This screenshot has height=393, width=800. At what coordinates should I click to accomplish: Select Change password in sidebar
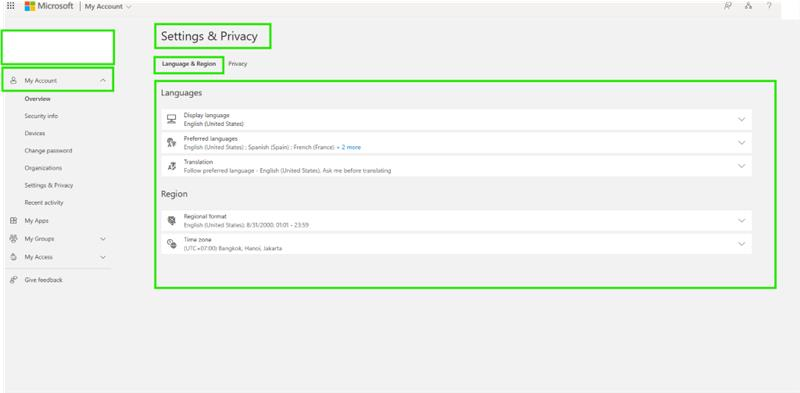click(48, 151)
